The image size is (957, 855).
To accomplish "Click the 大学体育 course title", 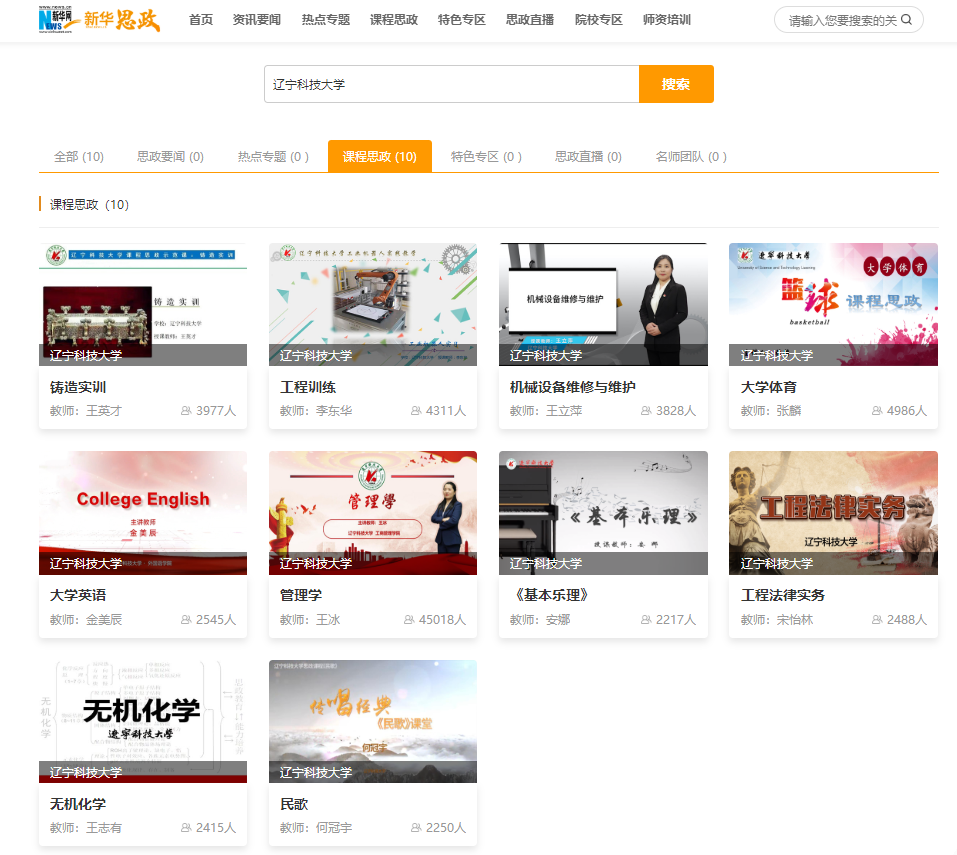I will (768, 387).
